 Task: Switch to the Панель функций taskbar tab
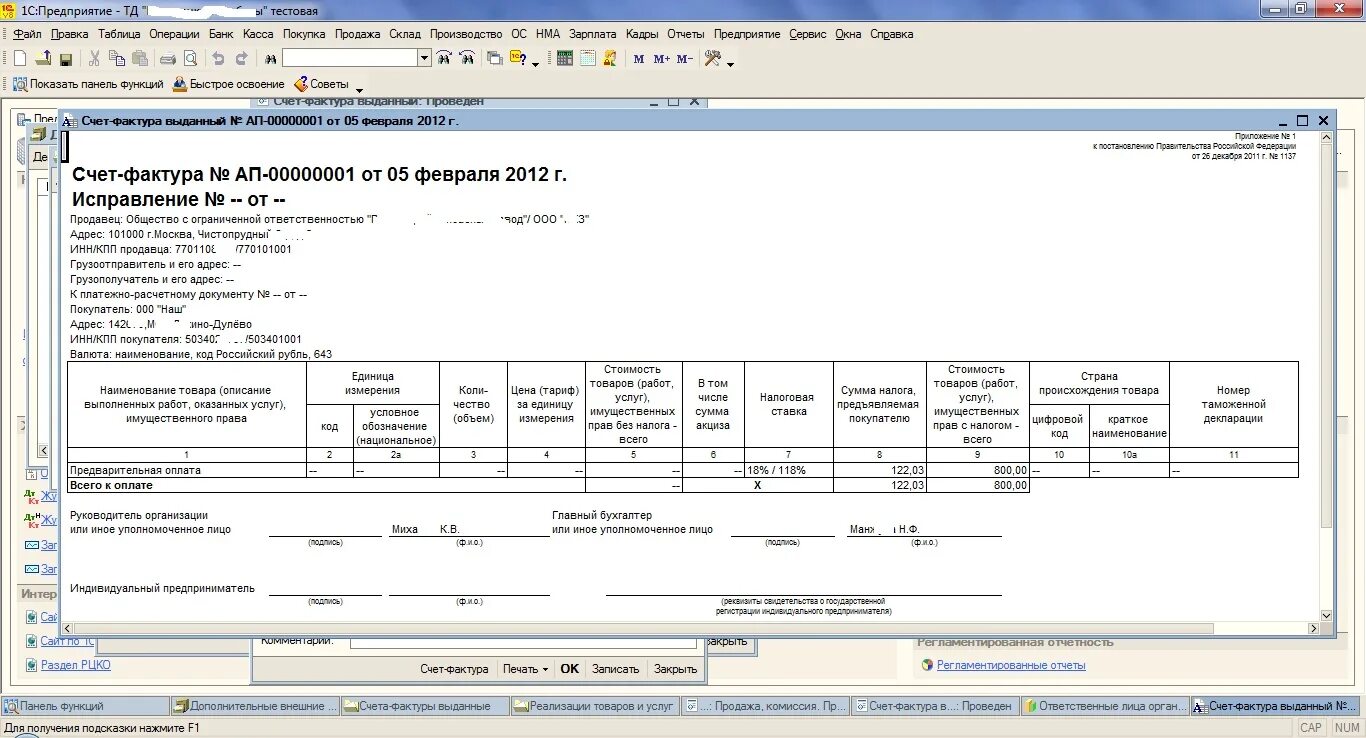click(84, 706)
